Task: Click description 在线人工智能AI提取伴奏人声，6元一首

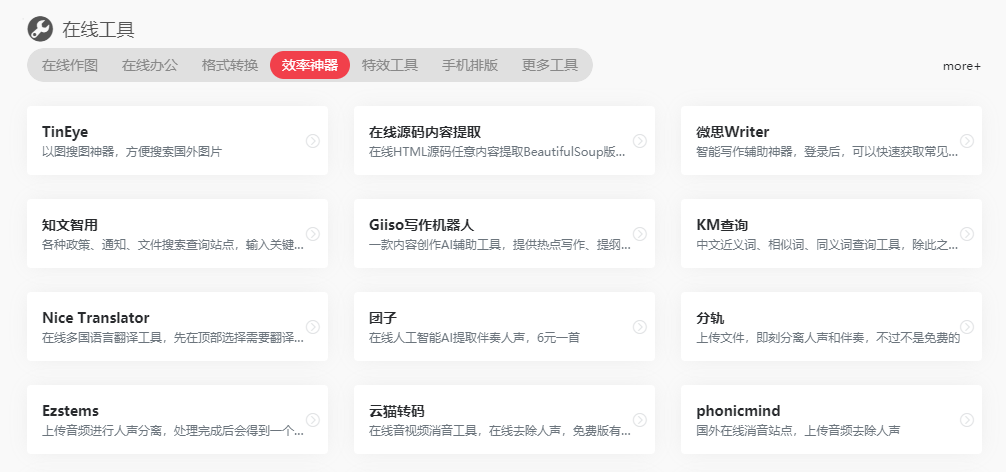Action: [x=474, y=338]
